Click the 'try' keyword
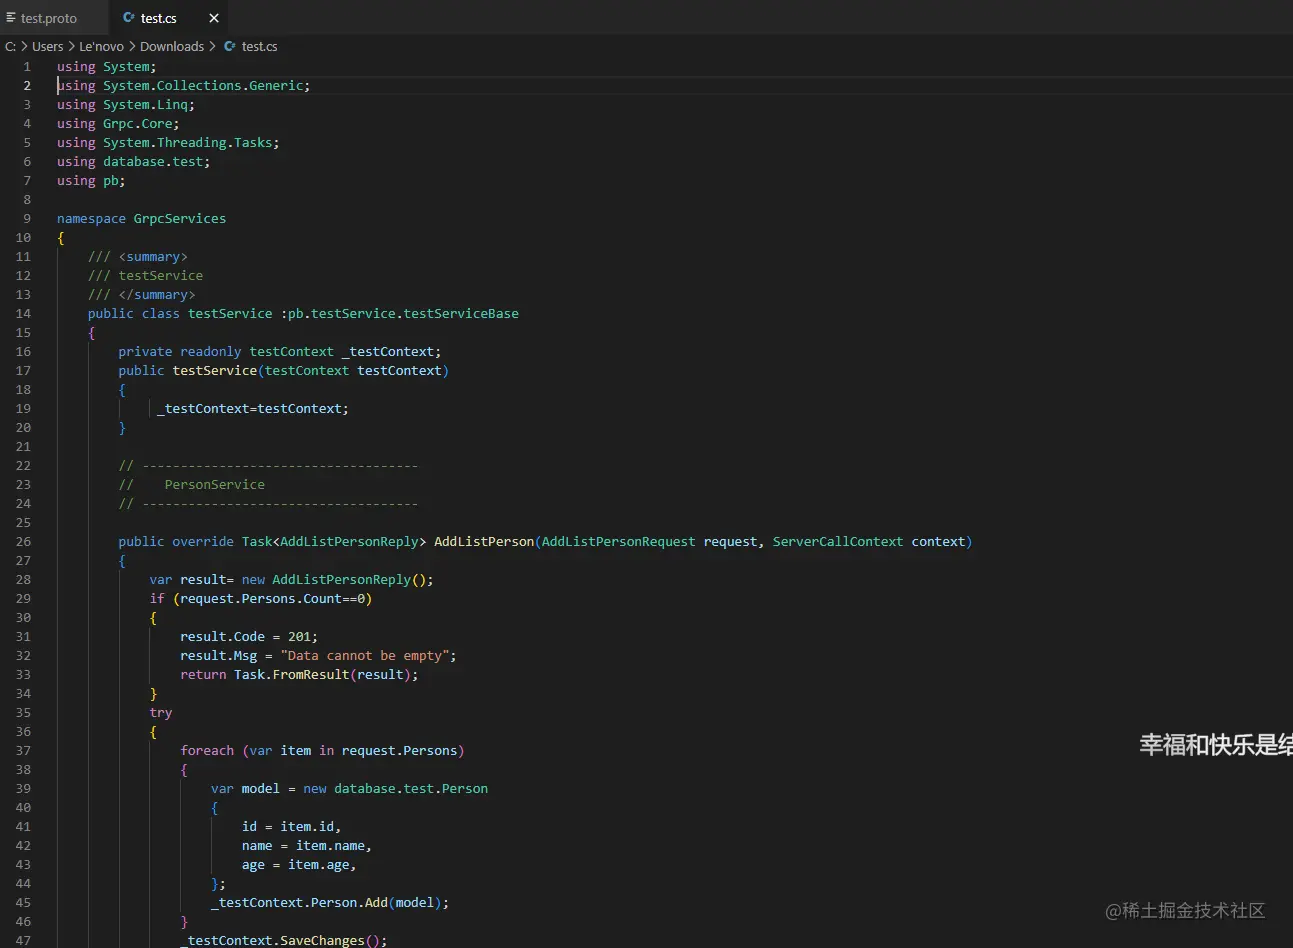This screenshot has width=1293, height=948. pos(161,712)
